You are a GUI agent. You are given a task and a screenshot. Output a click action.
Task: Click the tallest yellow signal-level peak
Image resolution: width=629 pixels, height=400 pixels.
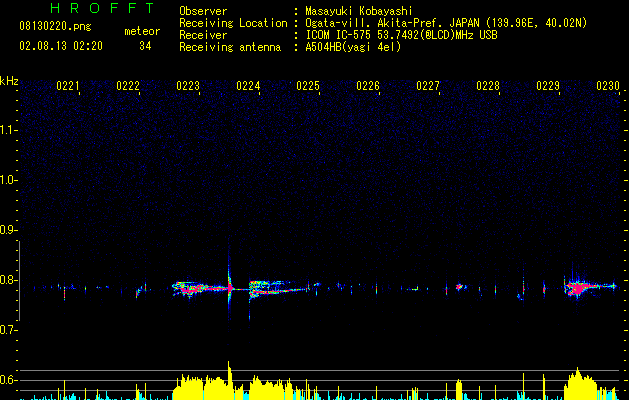(x=229, y=379)
